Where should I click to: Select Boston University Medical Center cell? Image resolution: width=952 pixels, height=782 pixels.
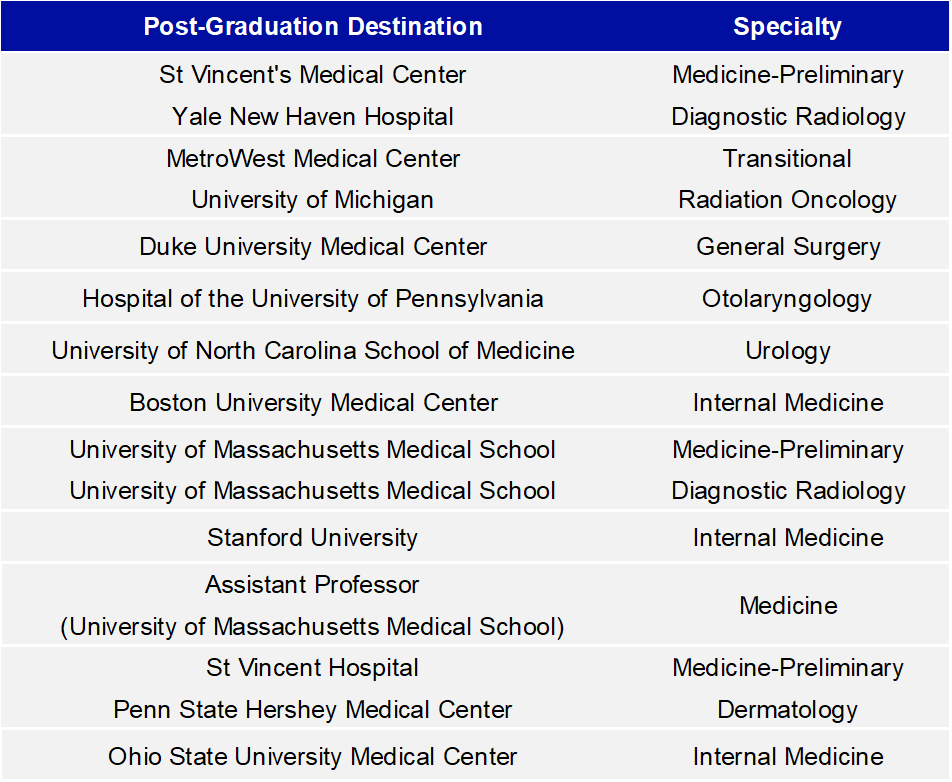tap(313, 403)
